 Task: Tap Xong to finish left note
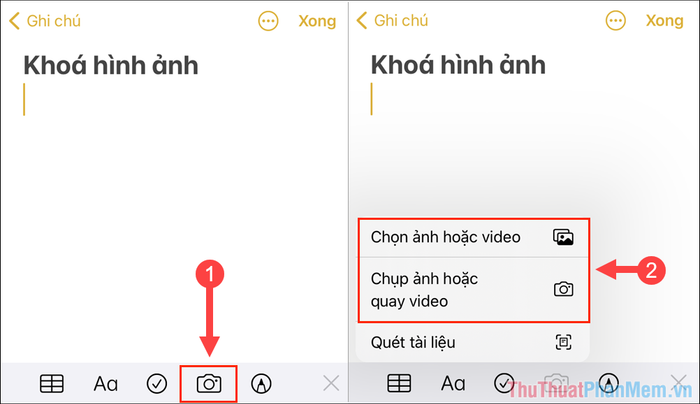point(317,21)
